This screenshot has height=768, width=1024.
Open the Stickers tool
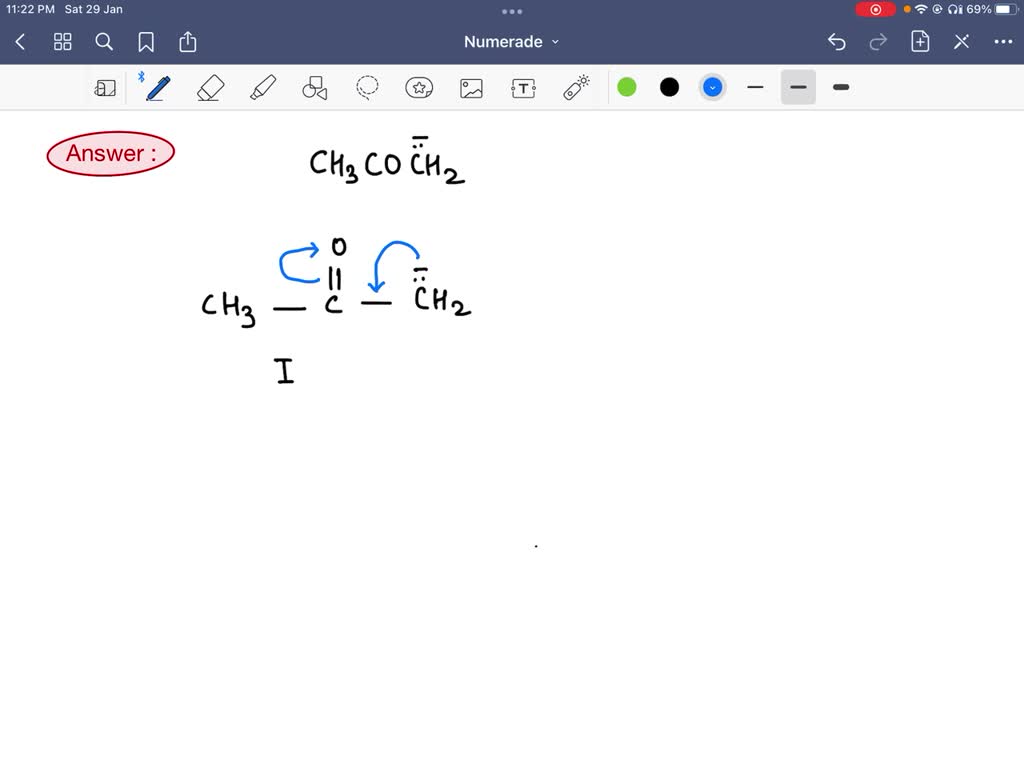[419, 87]
